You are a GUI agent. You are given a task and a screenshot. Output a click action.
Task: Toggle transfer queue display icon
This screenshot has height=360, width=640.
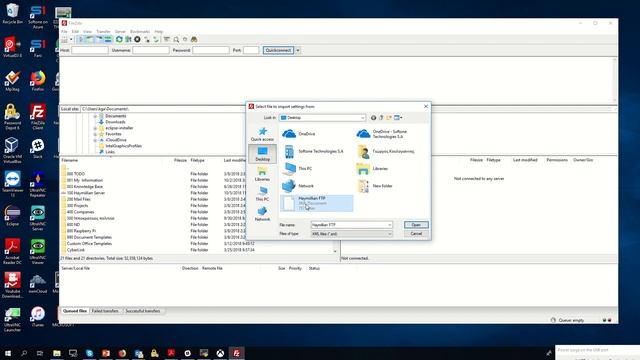tap(108, 40)
